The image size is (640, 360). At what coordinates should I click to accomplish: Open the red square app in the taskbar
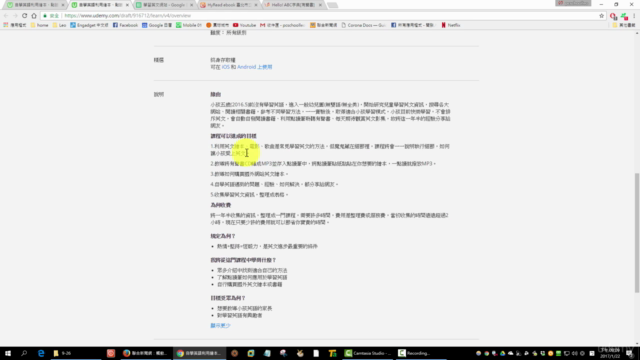click(x=111, y=353)
